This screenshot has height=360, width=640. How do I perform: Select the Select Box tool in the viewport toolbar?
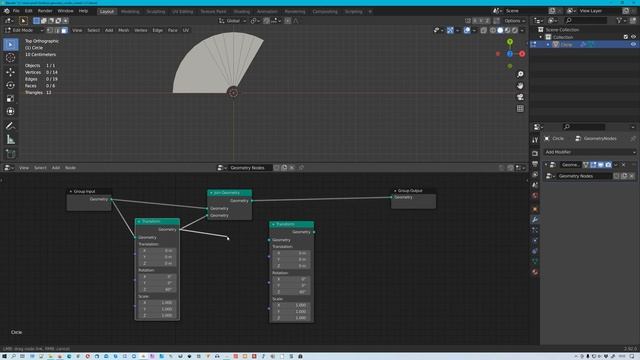click(11, 44)
